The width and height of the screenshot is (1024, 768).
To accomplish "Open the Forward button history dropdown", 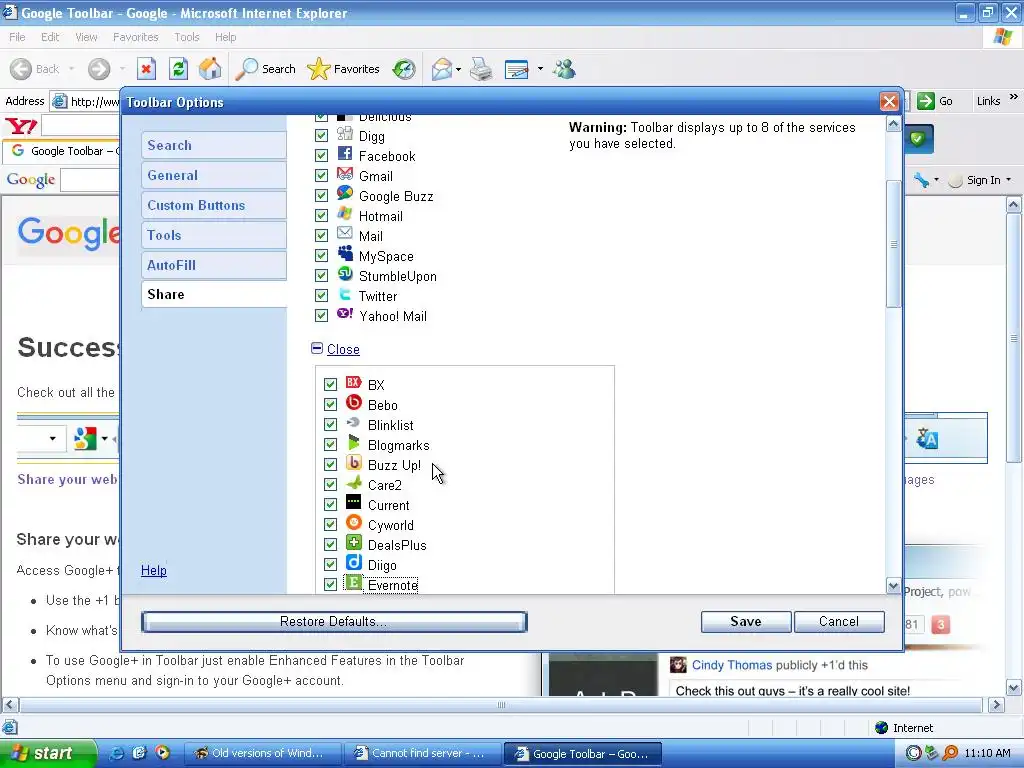I will click(x=122, y=69).
